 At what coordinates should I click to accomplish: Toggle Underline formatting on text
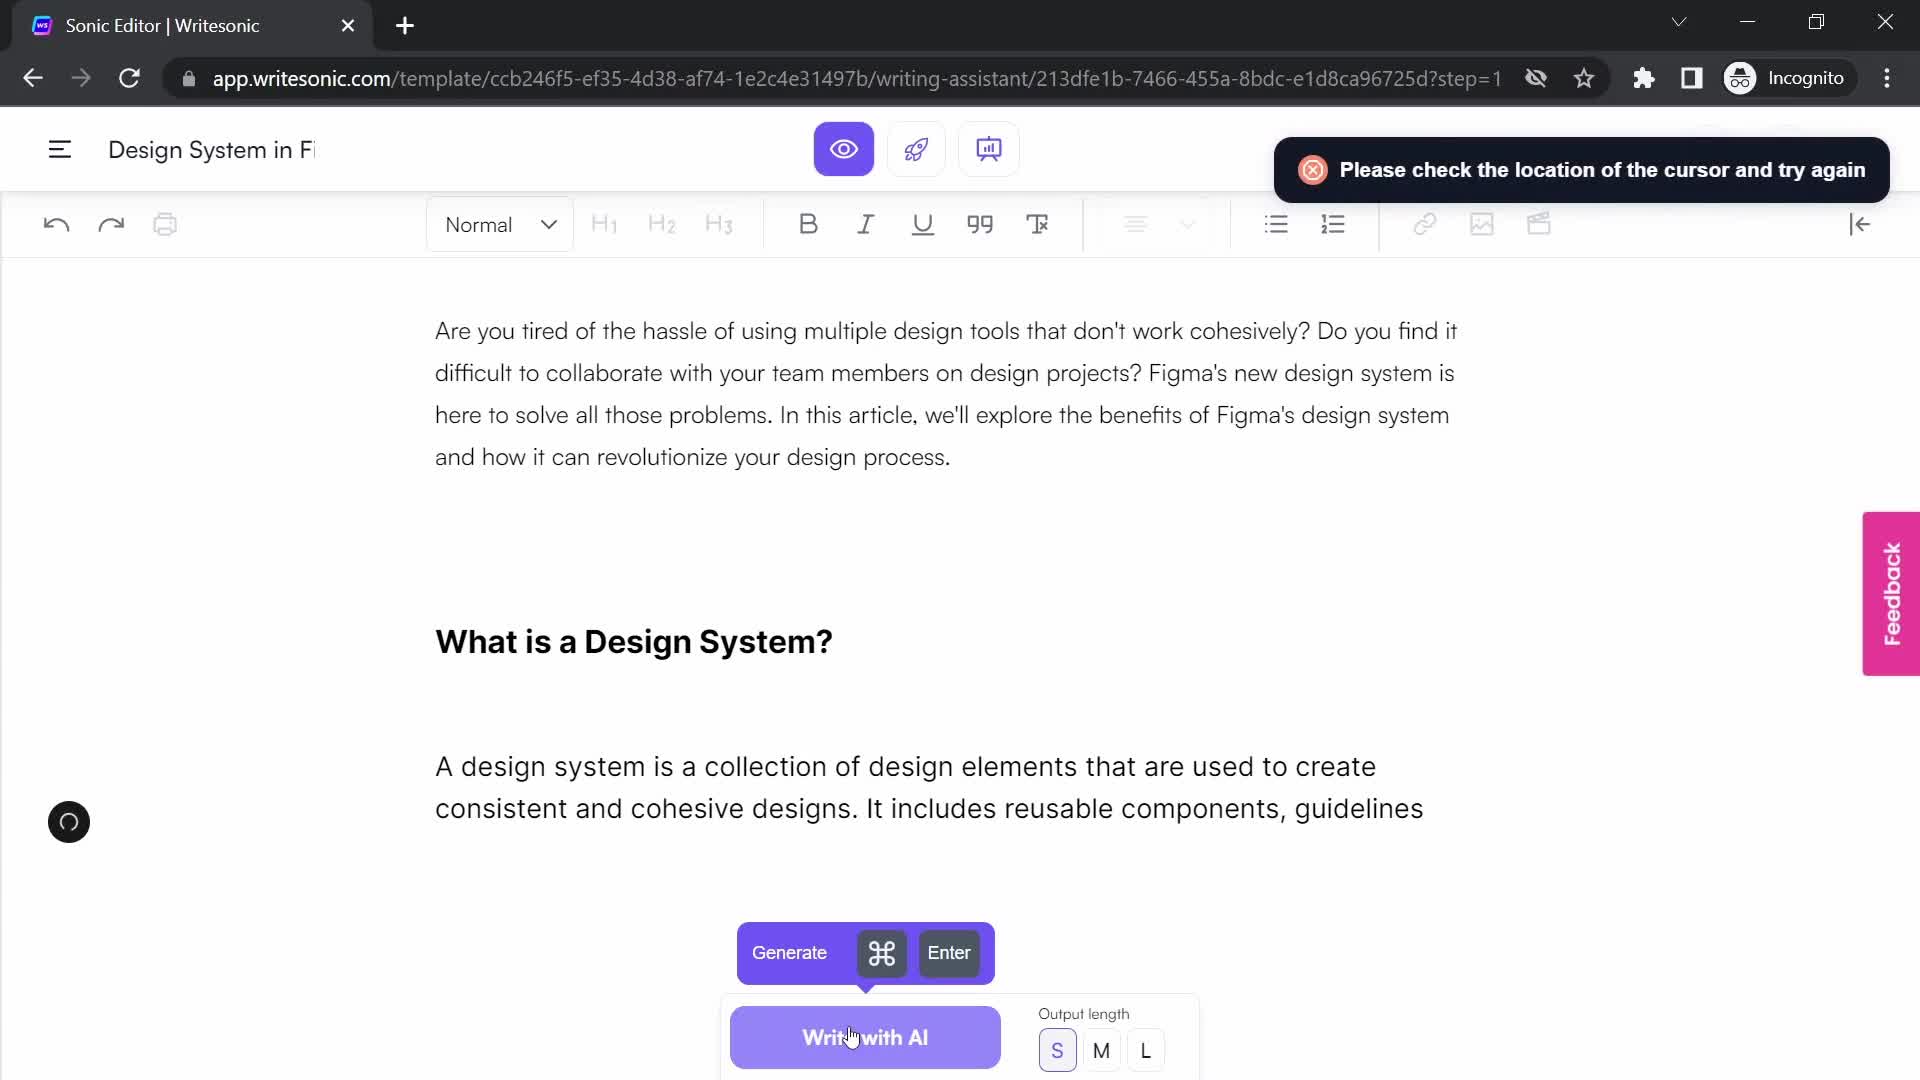924,224
